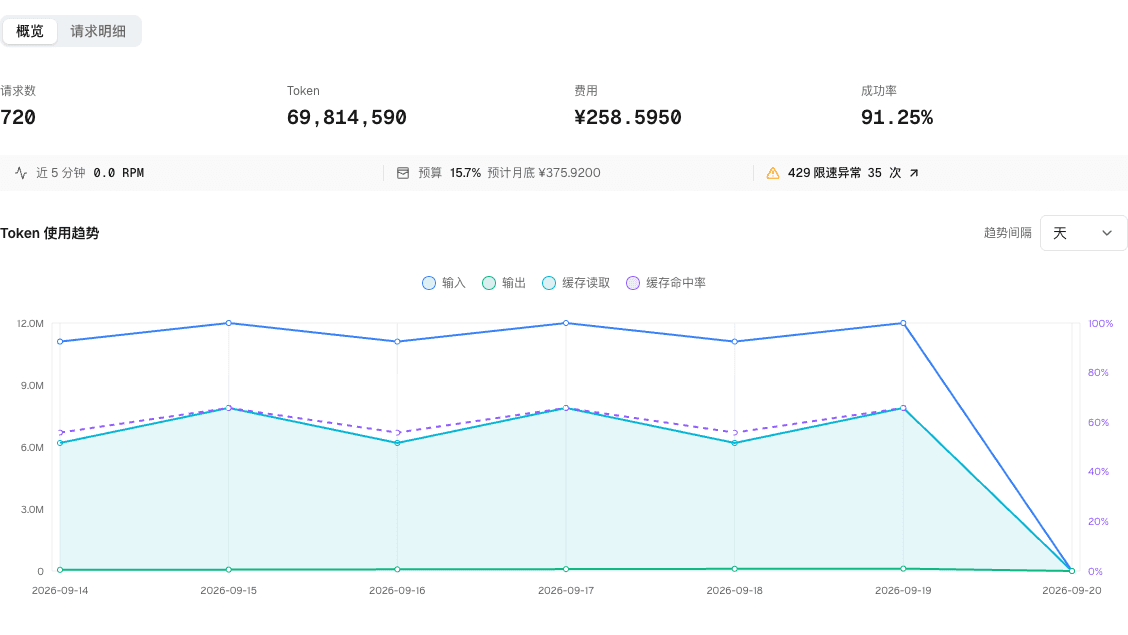This screenshot has height=635, width=1128.
Task: Switch to the 概览 tab
Action: click(x=29, y=31)
